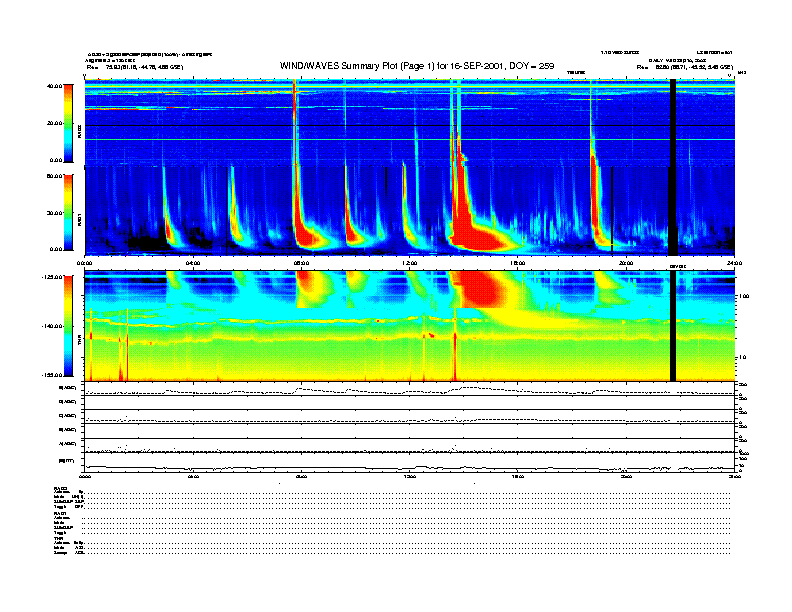The image size is (792, 612).
Task: Click the RAD2 intensity color bar
Action: pyautogui.click(x=68, y=123)
